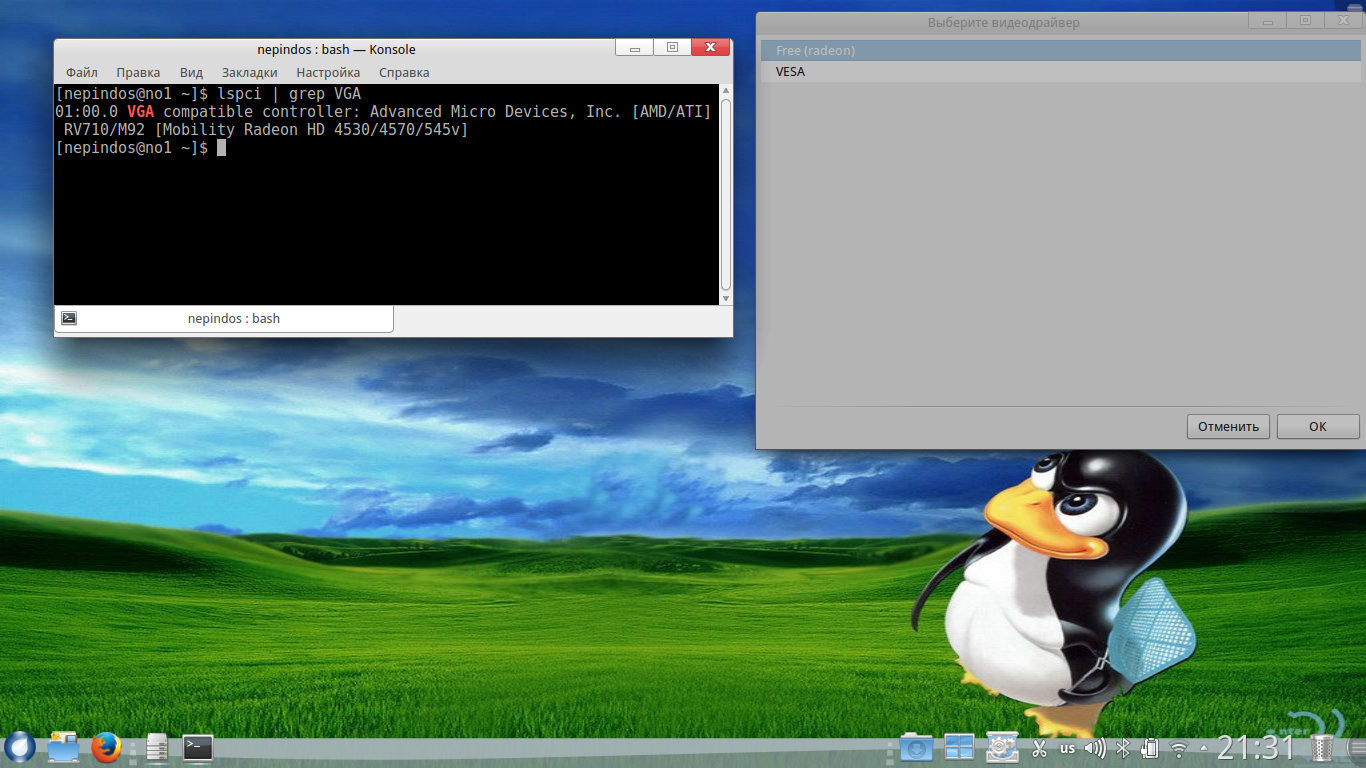Click the Konsole title bar text
Screen dimensions: 1366x768
click(x=336, y=49)
